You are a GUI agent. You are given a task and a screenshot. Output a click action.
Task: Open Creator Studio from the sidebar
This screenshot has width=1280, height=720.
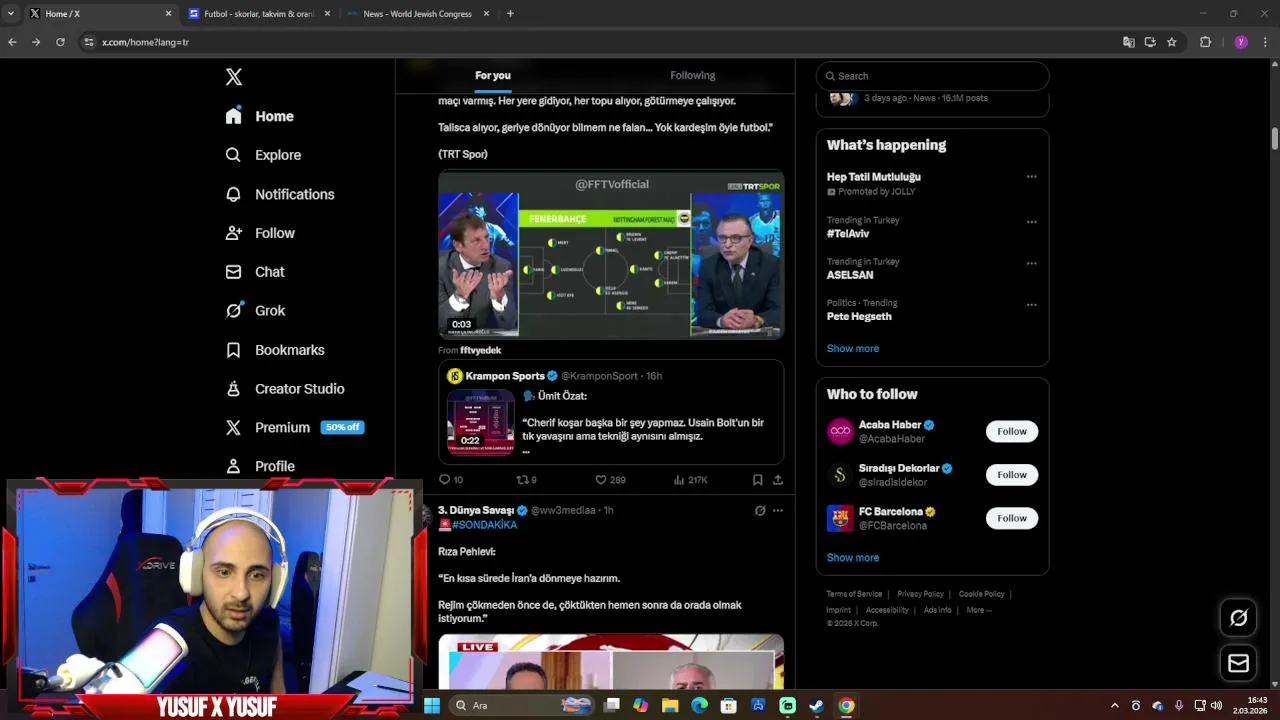coord(285,389)
